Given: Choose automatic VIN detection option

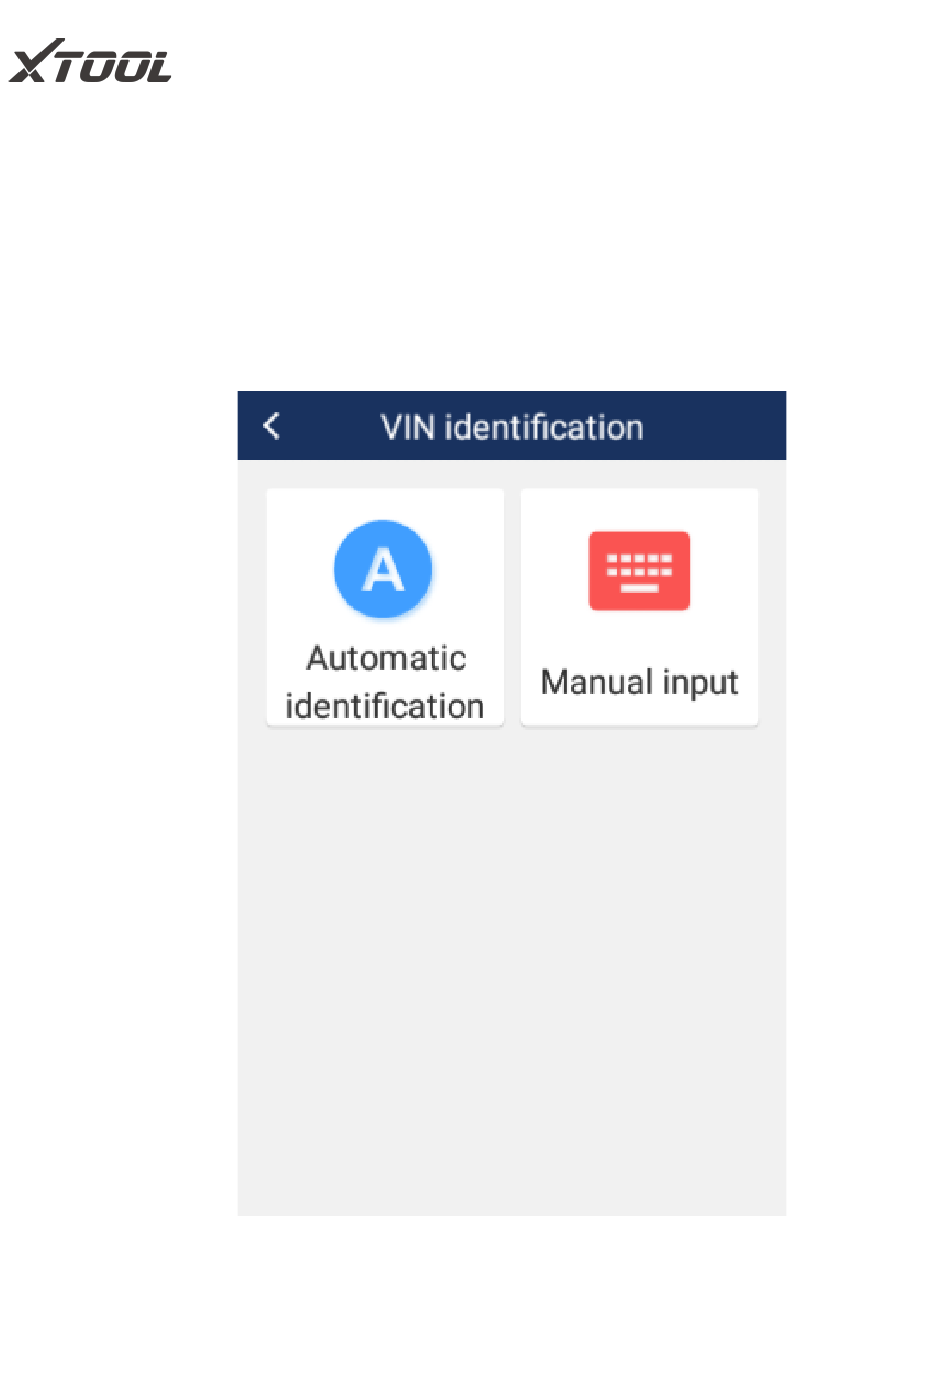Looking at the screenshot, I should [x=385, y=607].
